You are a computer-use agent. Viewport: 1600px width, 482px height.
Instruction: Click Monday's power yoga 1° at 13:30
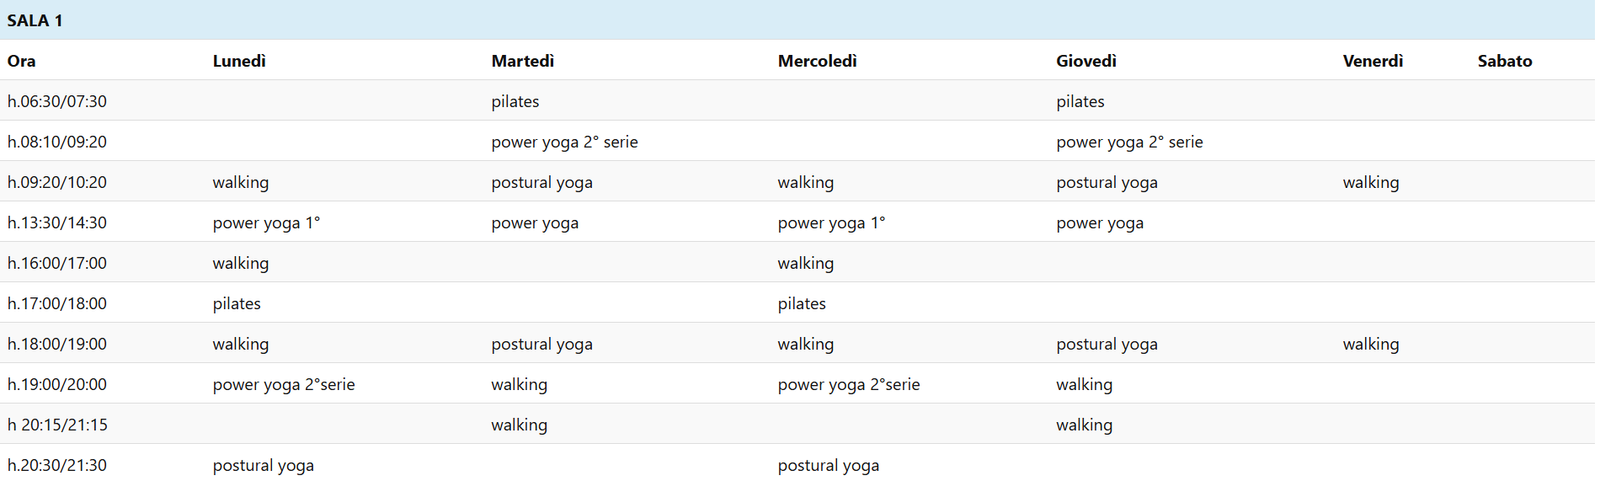pyautogui.click(x=266, y=223)
